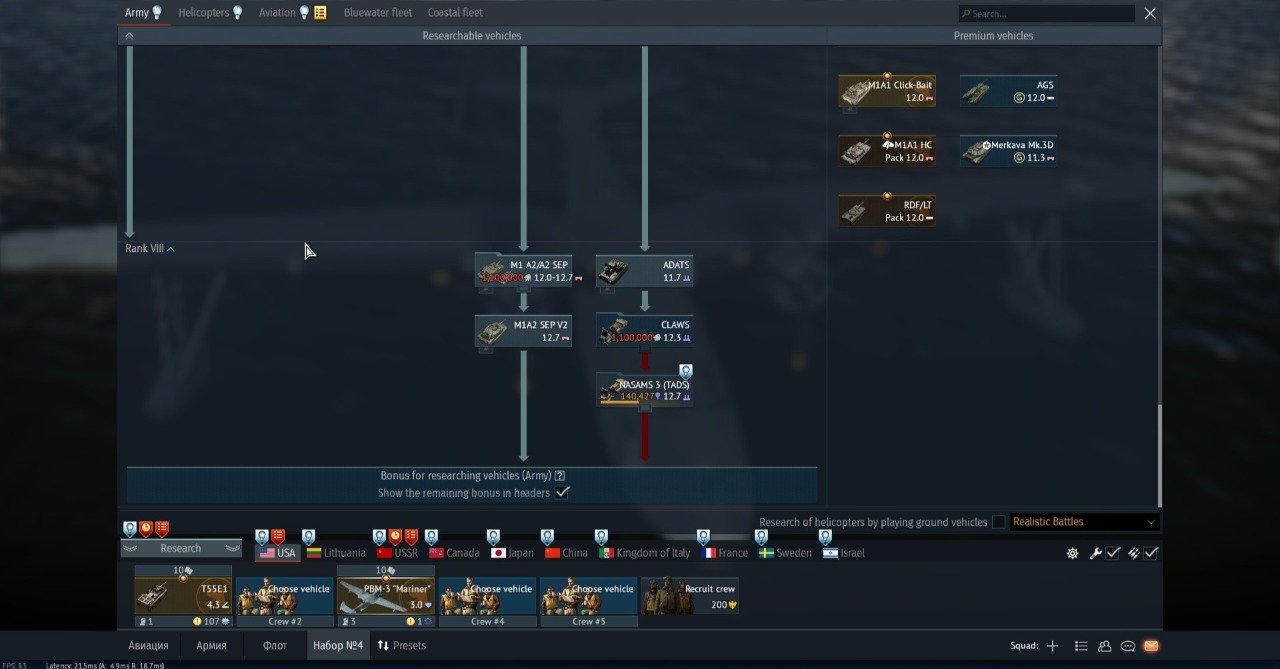
Task: Open the crew settings gear icon
Action: [x=1072, y=553]
